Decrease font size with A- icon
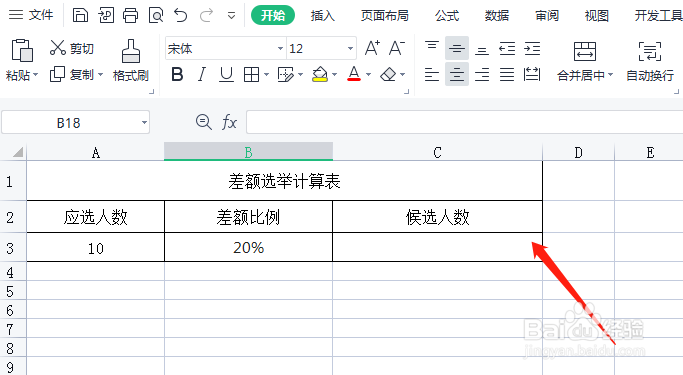 point(397,48)
